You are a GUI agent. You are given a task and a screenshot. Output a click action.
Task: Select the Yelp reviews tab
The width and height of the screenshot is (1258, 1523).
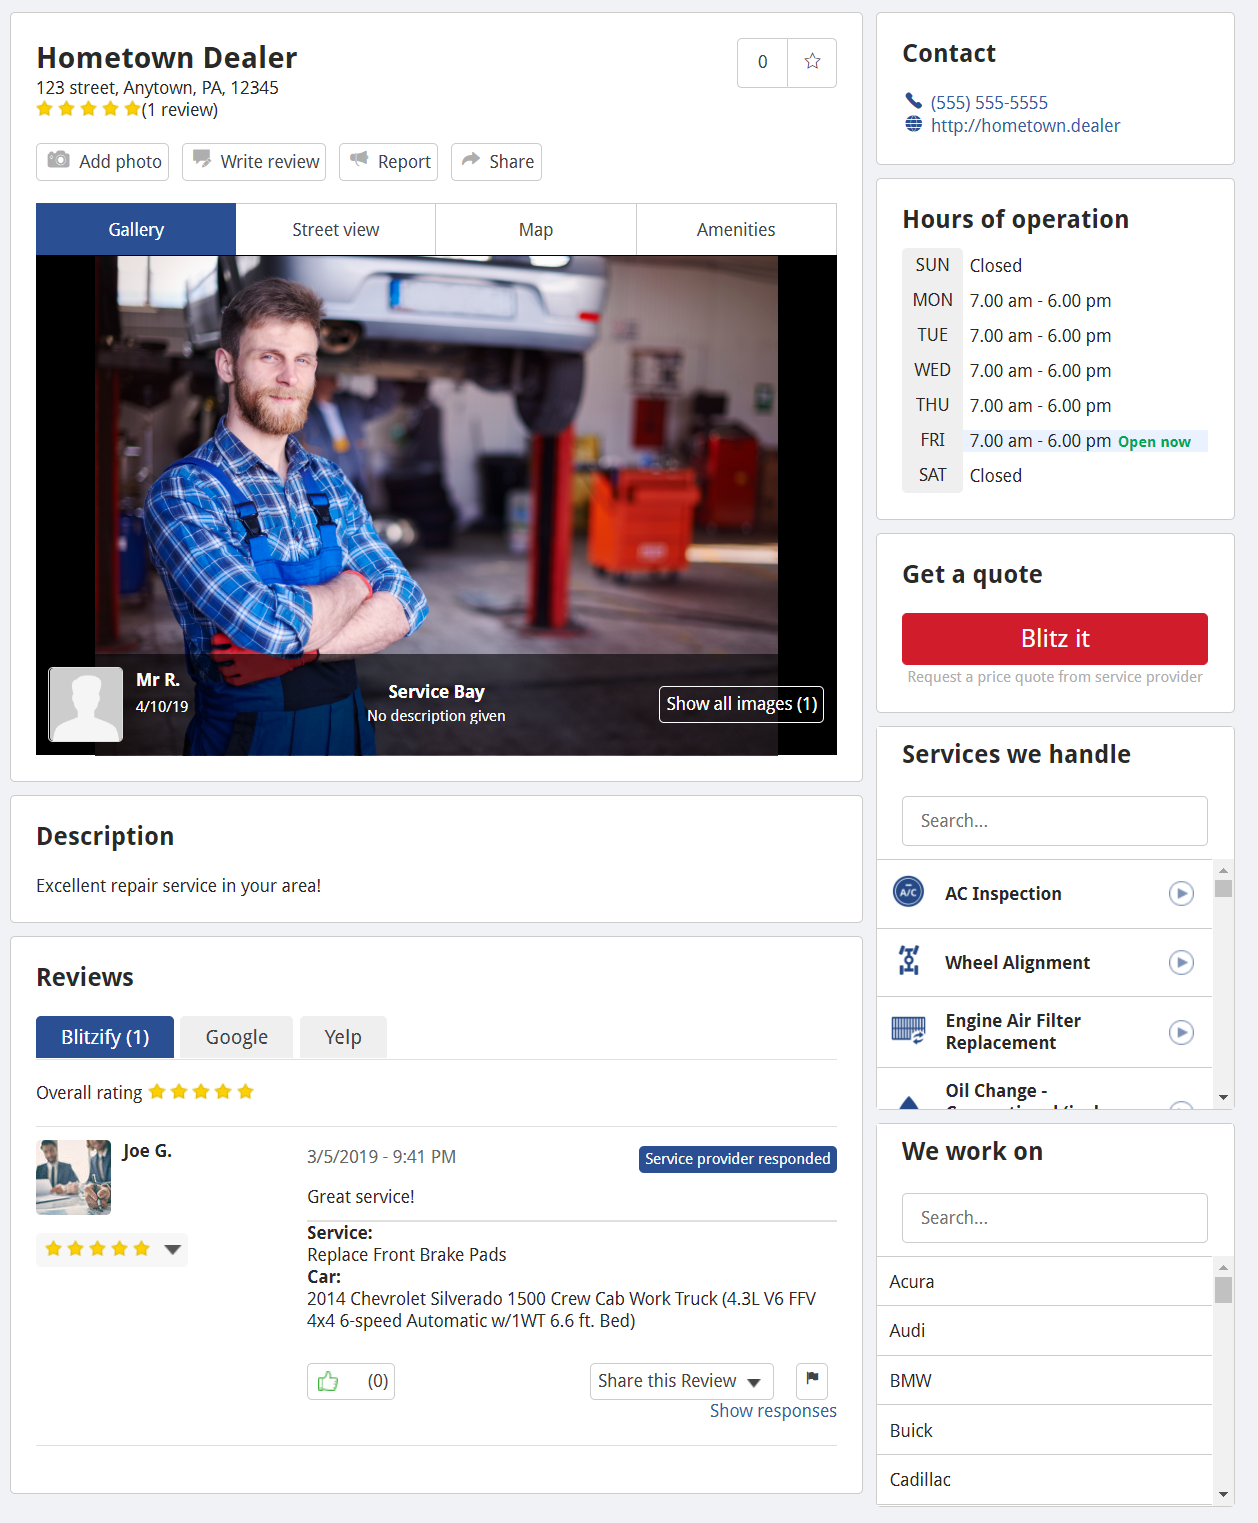pyautogui.click(x=342, y=1037)
